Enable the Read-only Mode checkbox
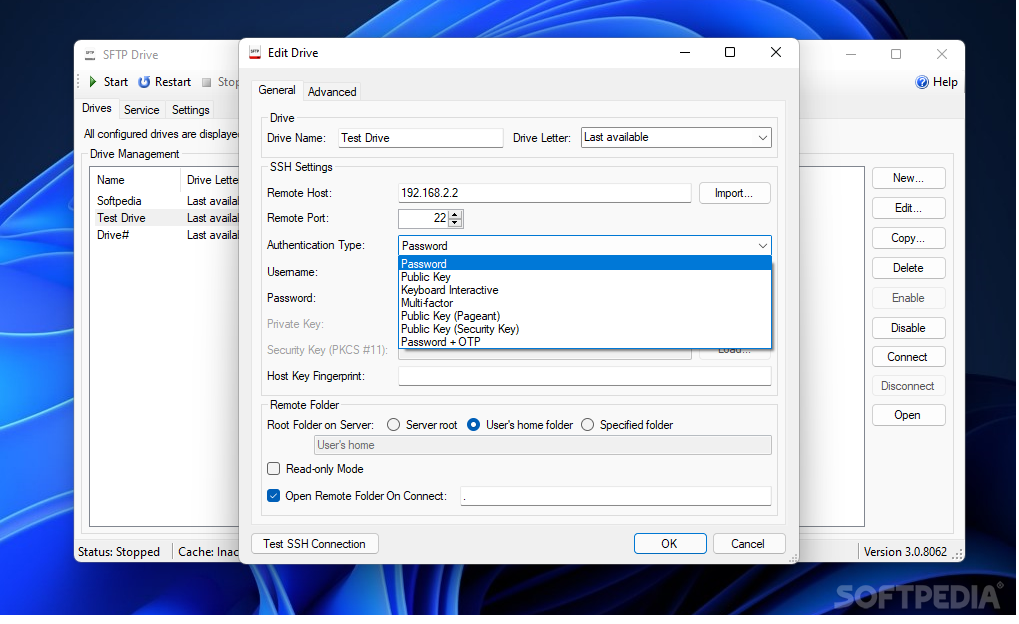This screenshot has width=1019, height=624. pos(274,469)
